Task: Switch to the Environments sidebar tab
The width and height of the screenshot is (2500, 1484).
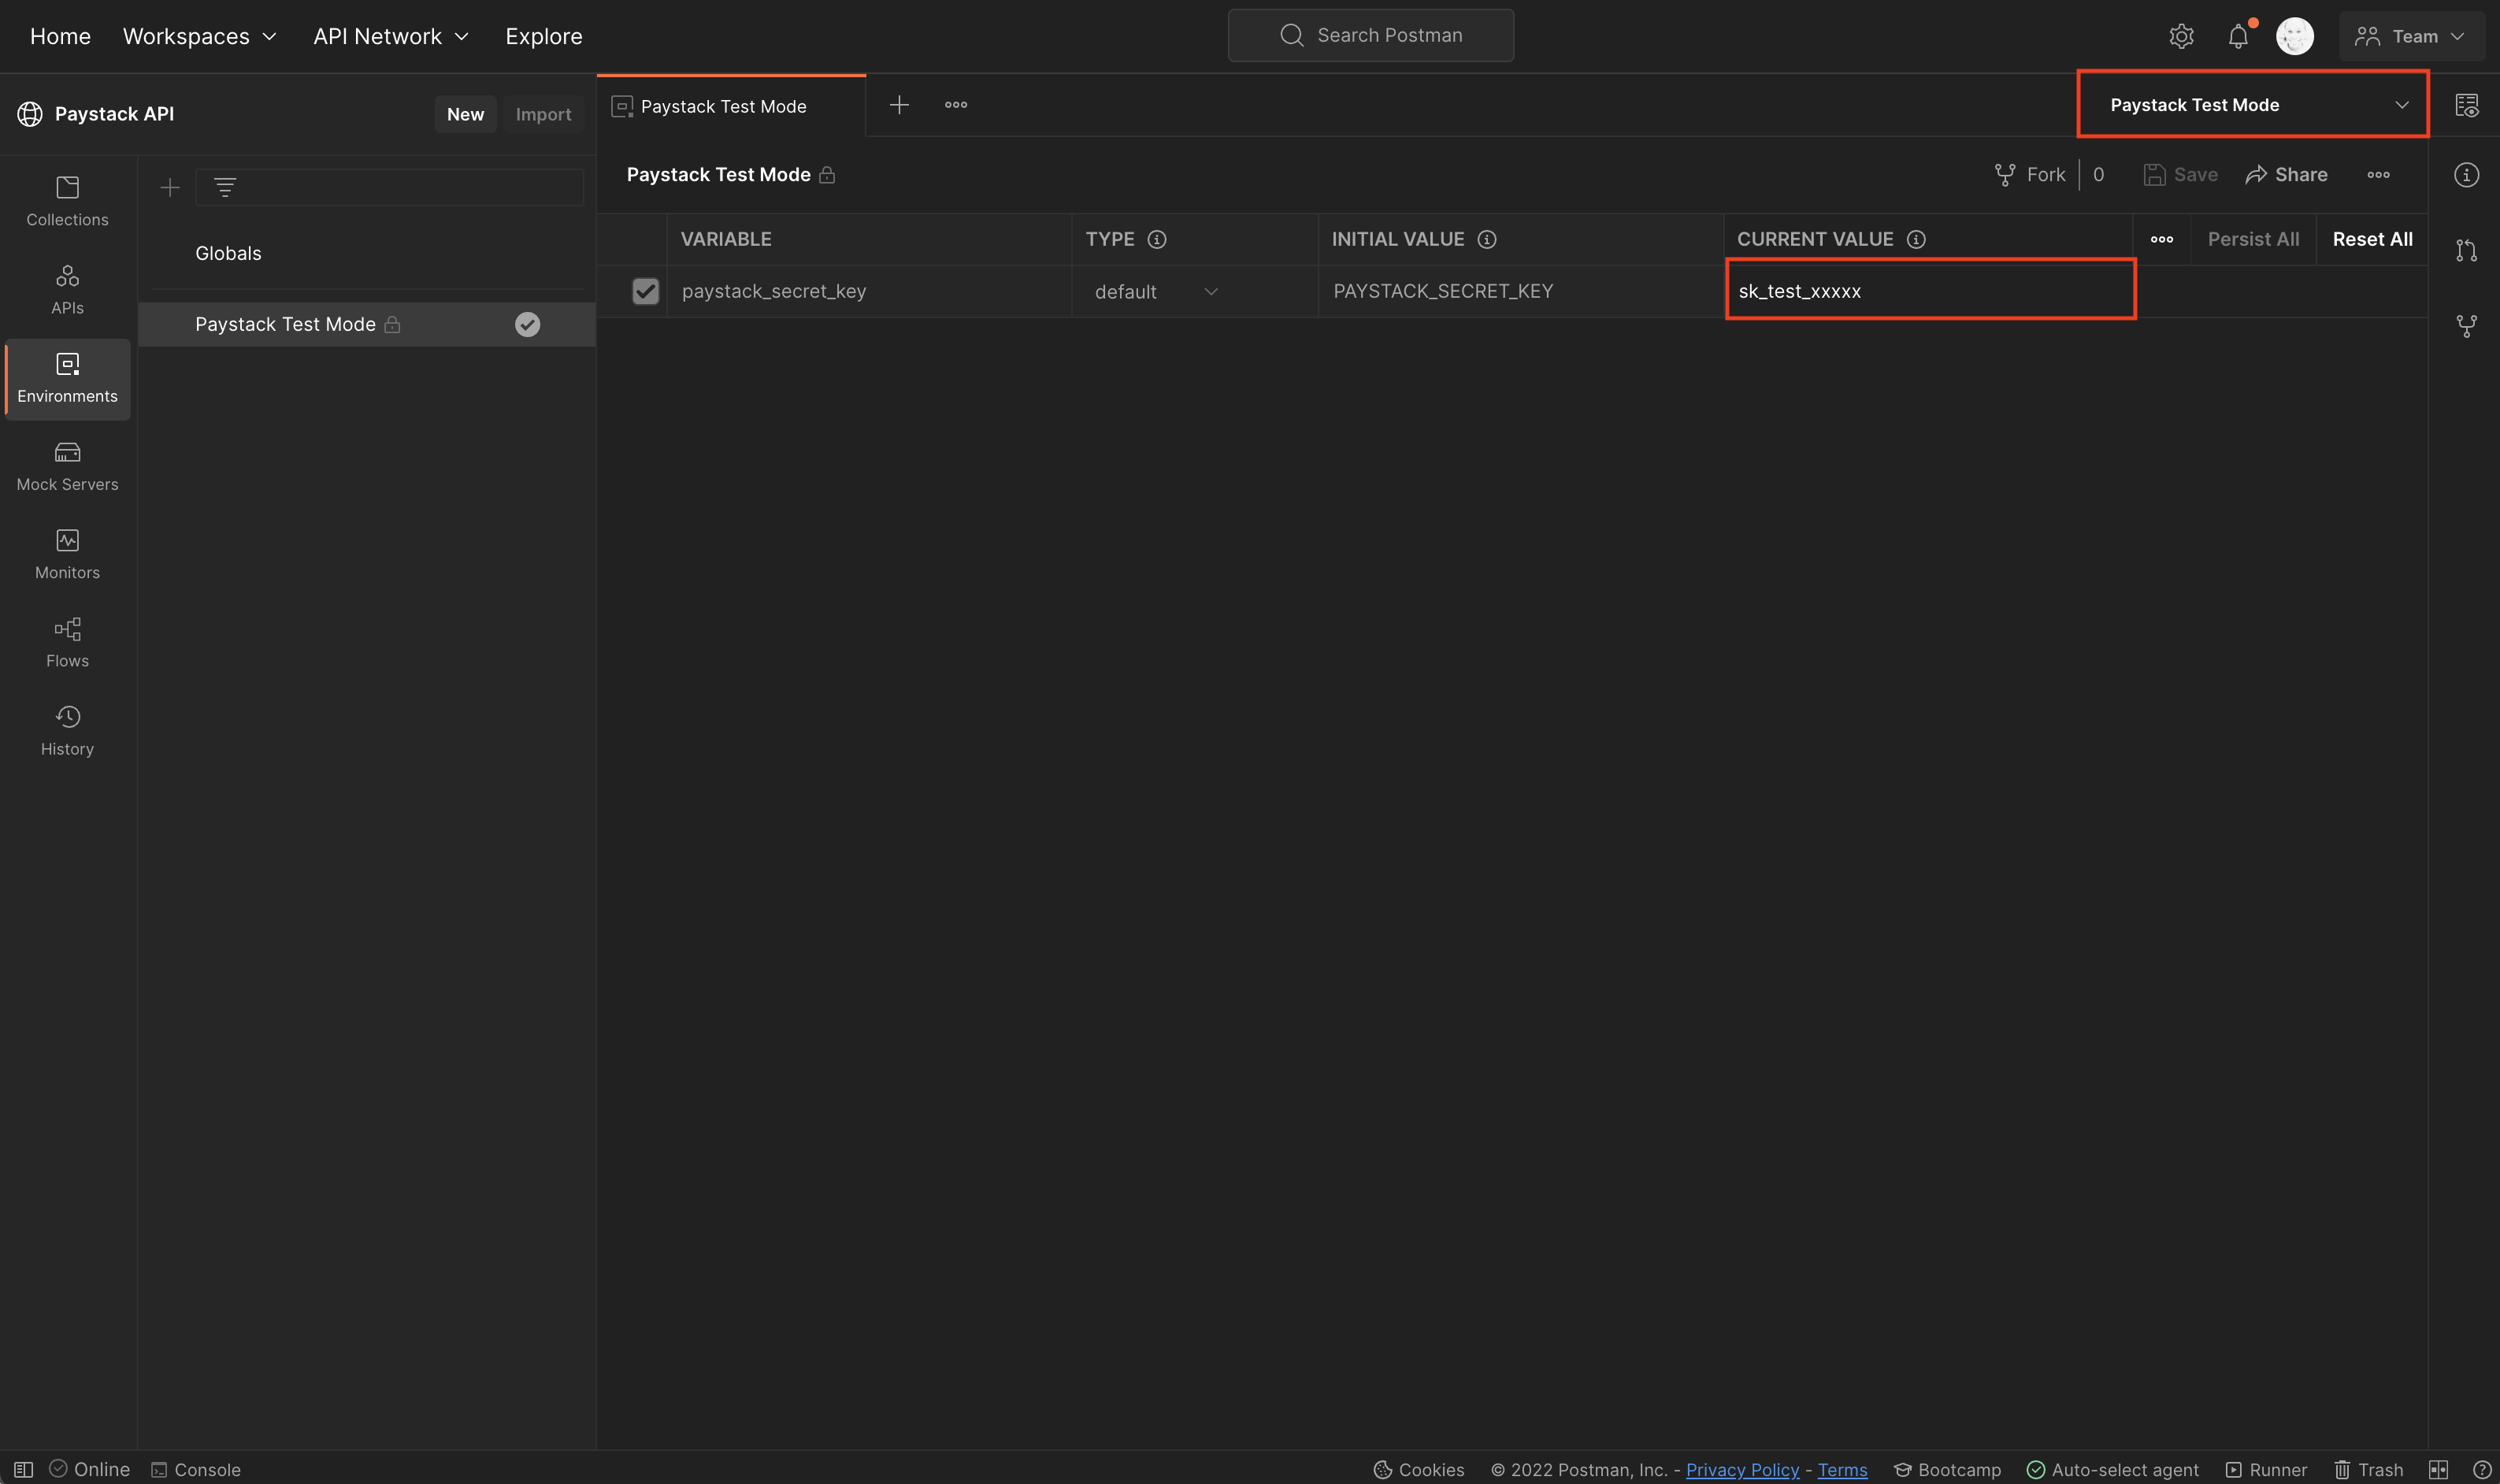Action: tap(67, 379)
